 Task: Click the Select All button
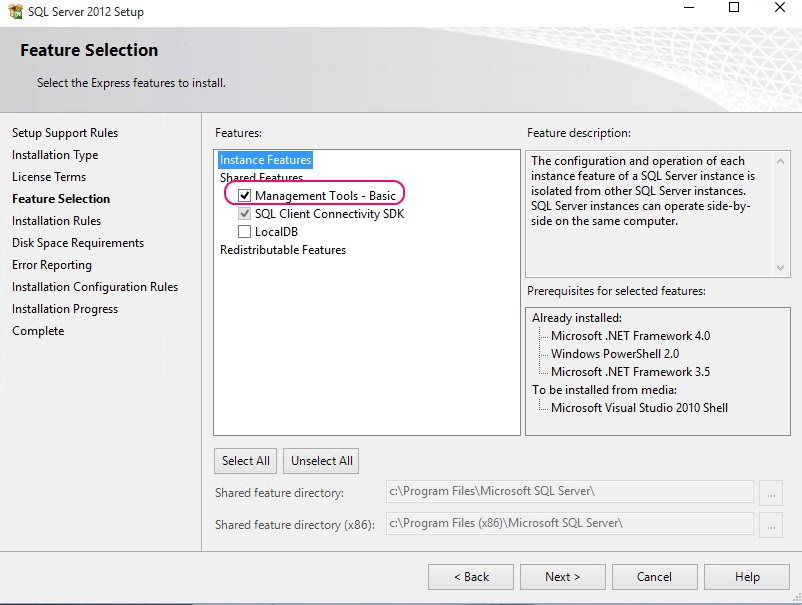246,461
